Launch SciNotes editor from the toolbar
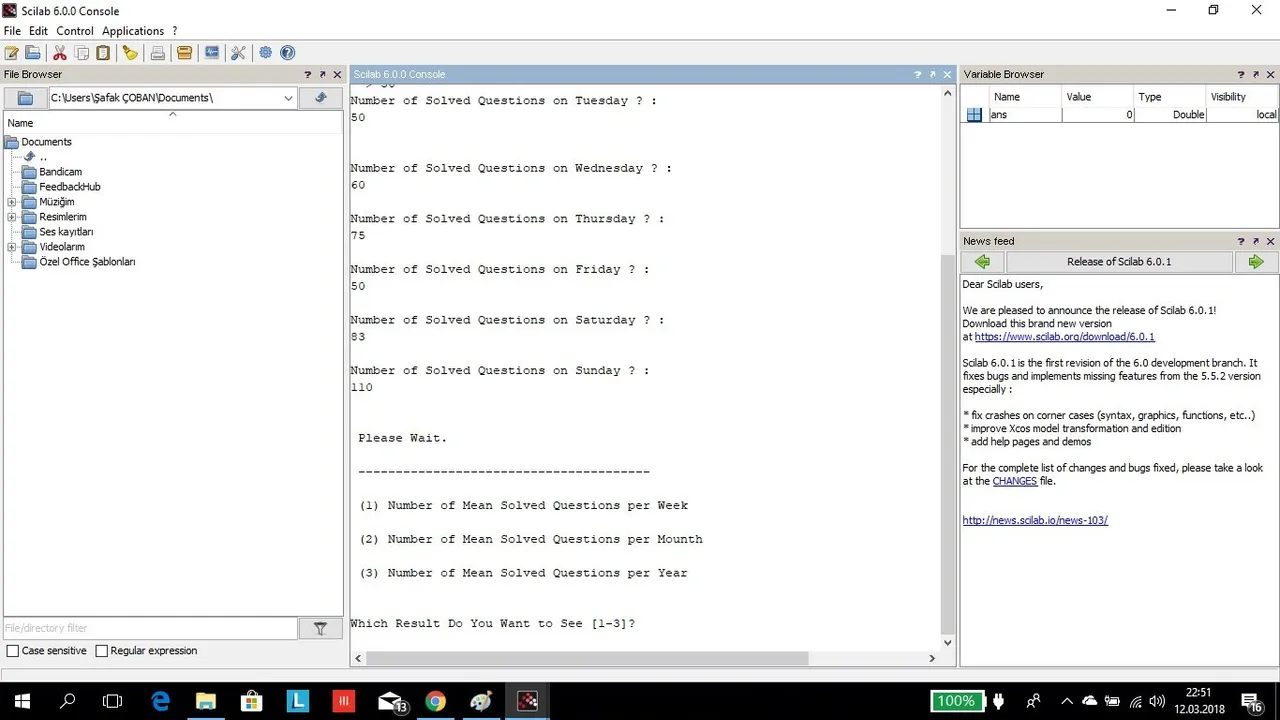1280x720 pixels. tap(12, 53)
